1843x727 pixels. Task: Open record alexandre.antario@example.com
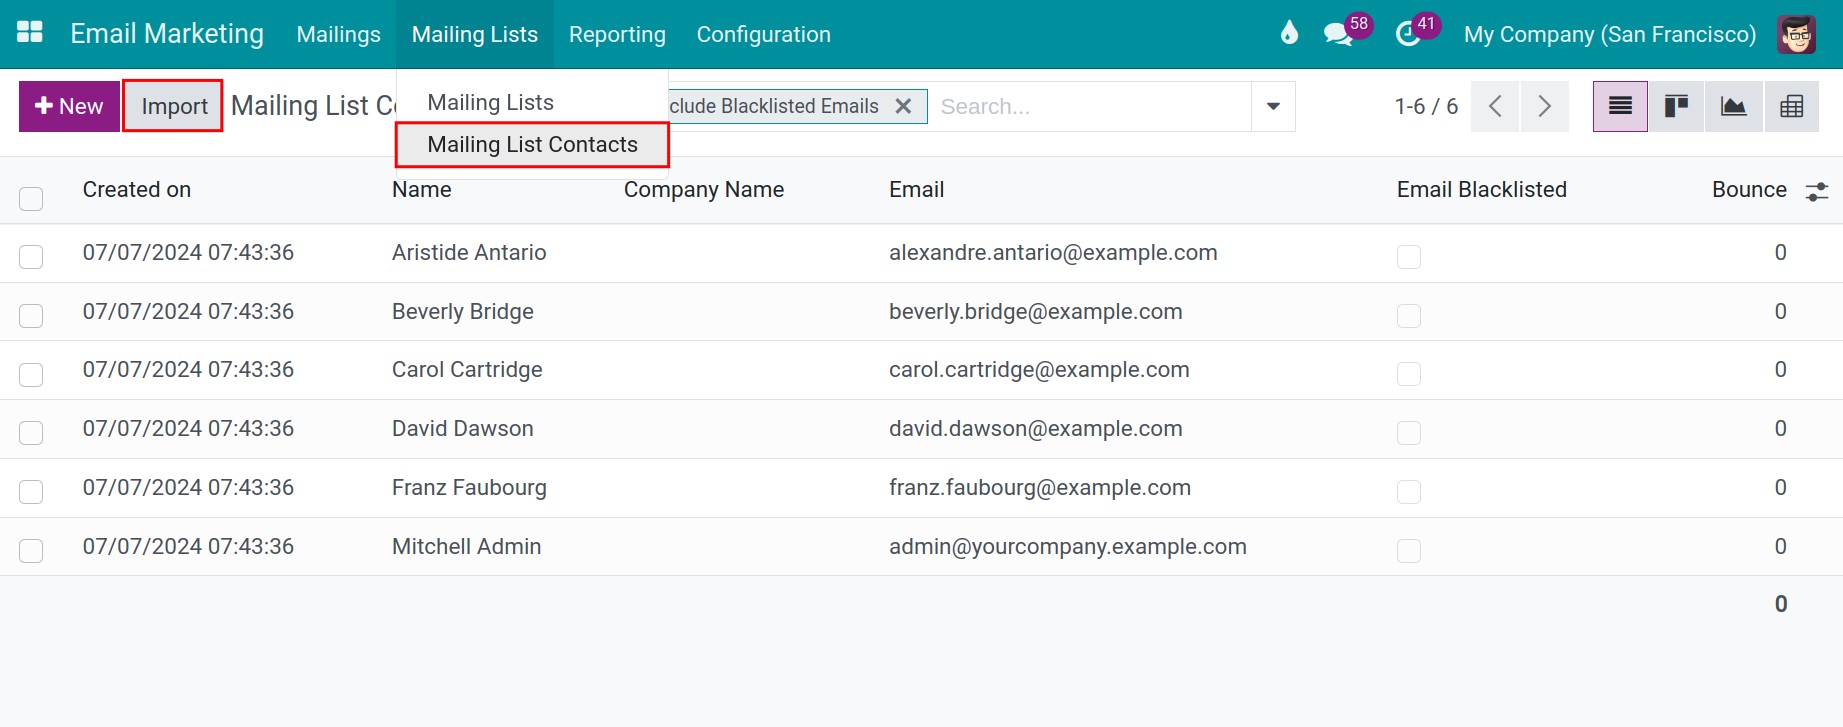[1053, 253]
